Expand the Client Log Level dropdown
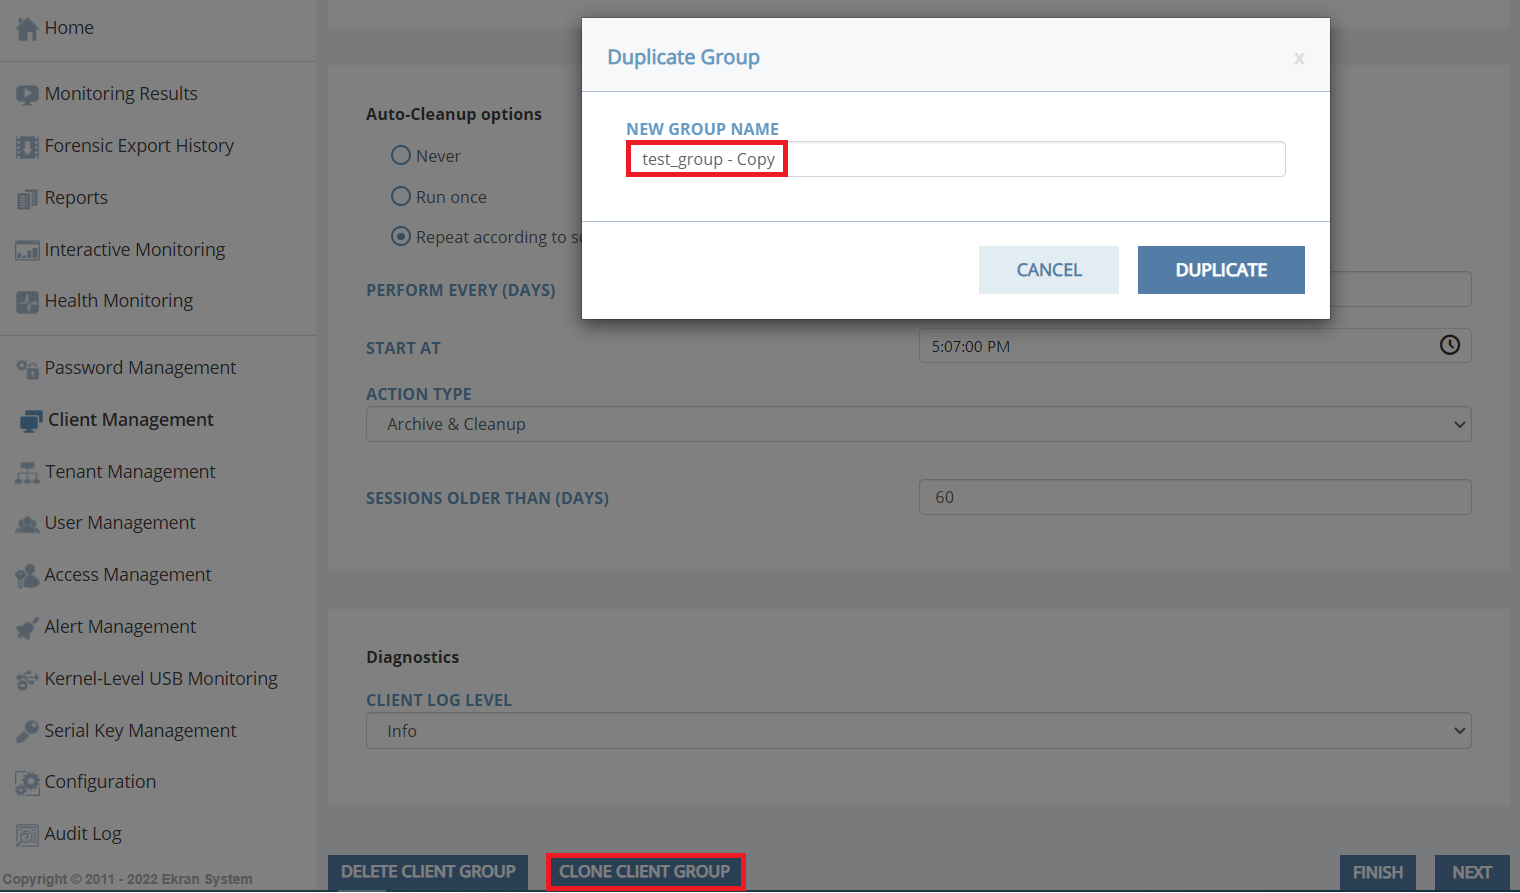The width and height of the screenshot is (1520, 893). click(x=918, y=731)
